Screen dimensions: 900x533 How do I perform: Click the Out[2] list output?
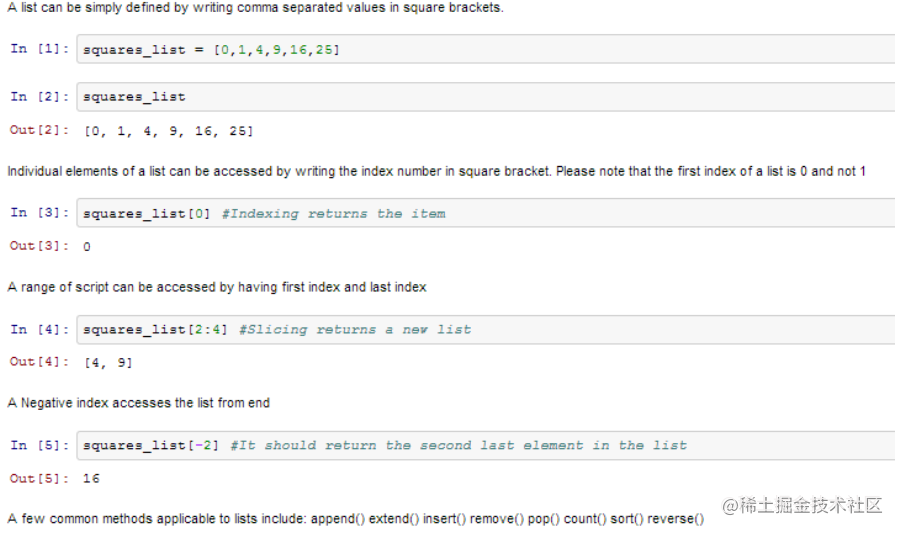169,131
